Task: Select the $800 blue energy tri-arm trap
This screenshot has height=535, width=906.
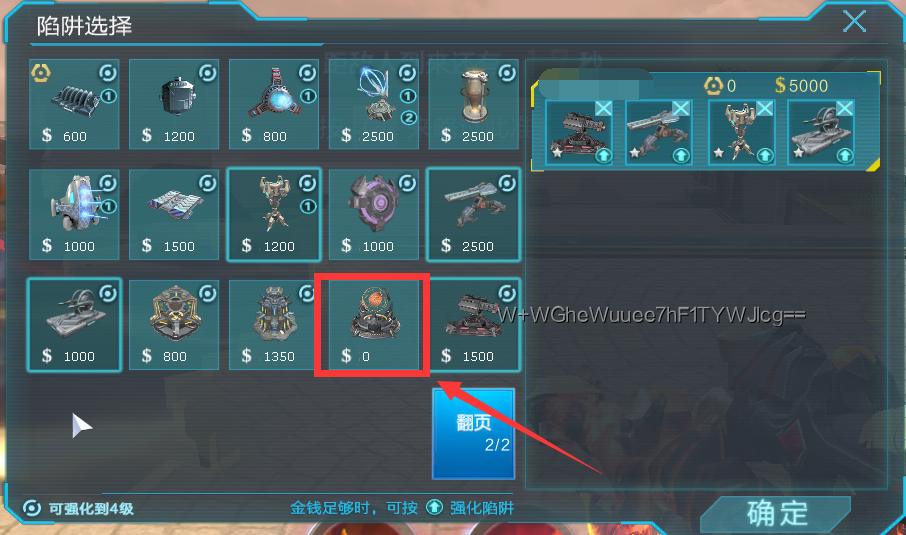Action: tap(273, 105)
